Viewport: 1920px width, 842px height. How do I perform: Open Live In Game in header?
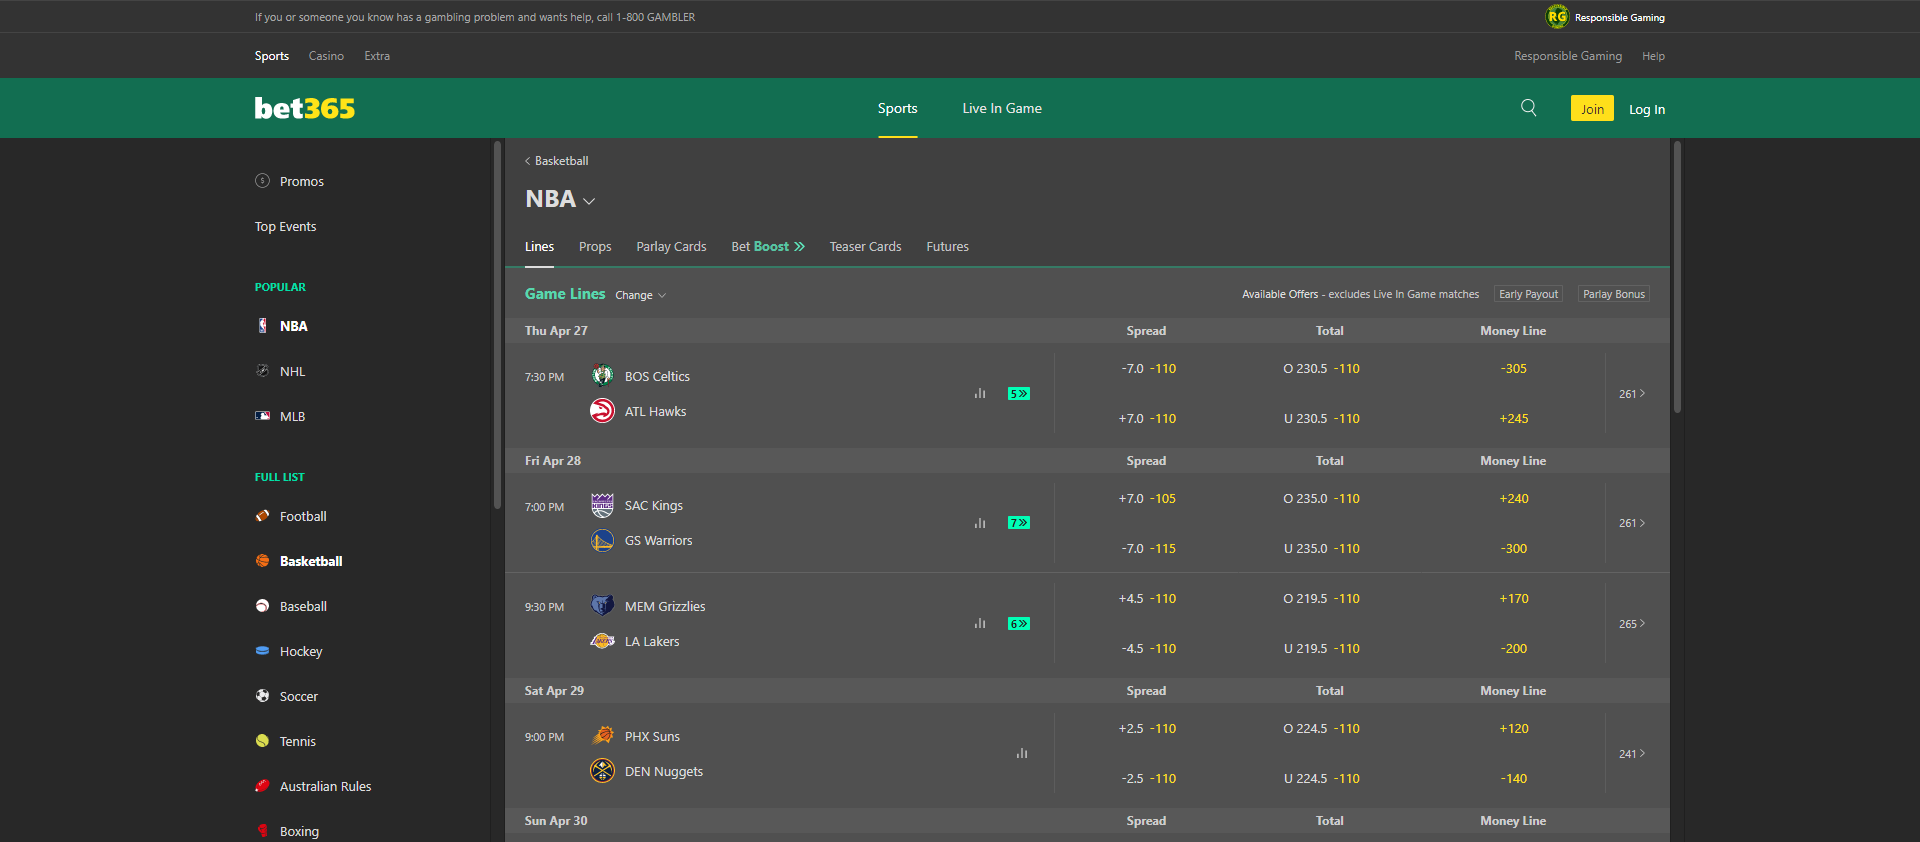(x=1002, y=109)
